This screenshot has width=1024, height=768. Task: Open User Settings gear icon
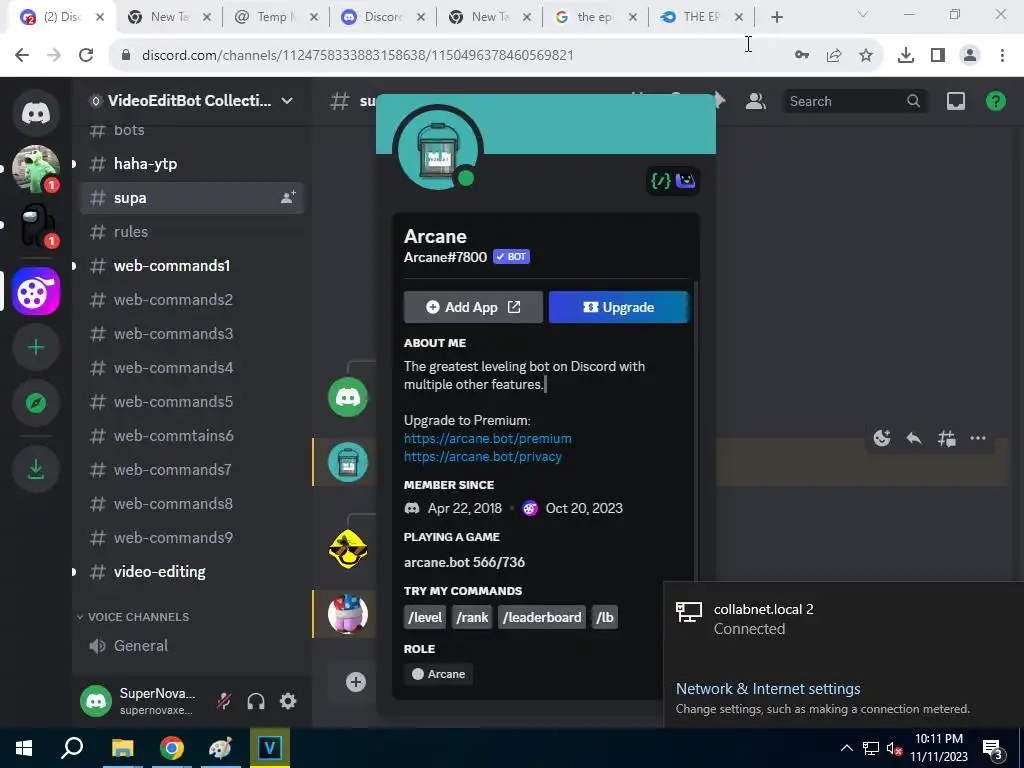point(288,701)
